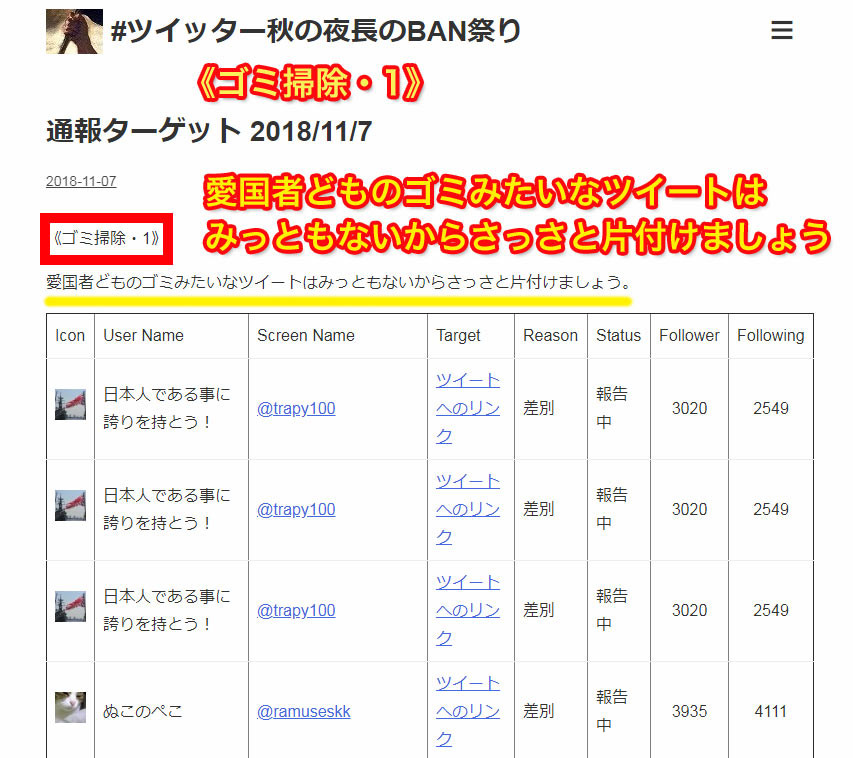
Task: Select the Status column header
Action: pyautogui.click(x=619, y=336)
